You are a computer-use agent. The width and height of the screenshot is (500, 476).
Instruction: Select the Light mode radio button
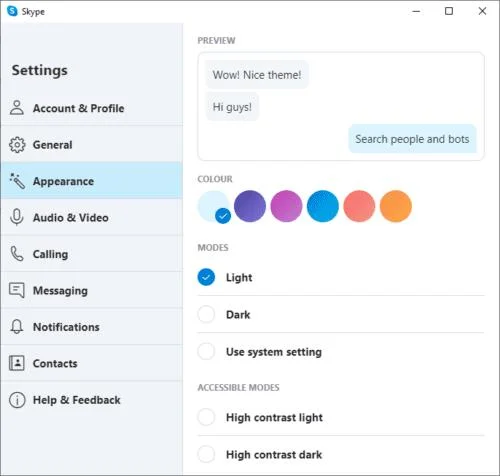(x=206, y=277)
